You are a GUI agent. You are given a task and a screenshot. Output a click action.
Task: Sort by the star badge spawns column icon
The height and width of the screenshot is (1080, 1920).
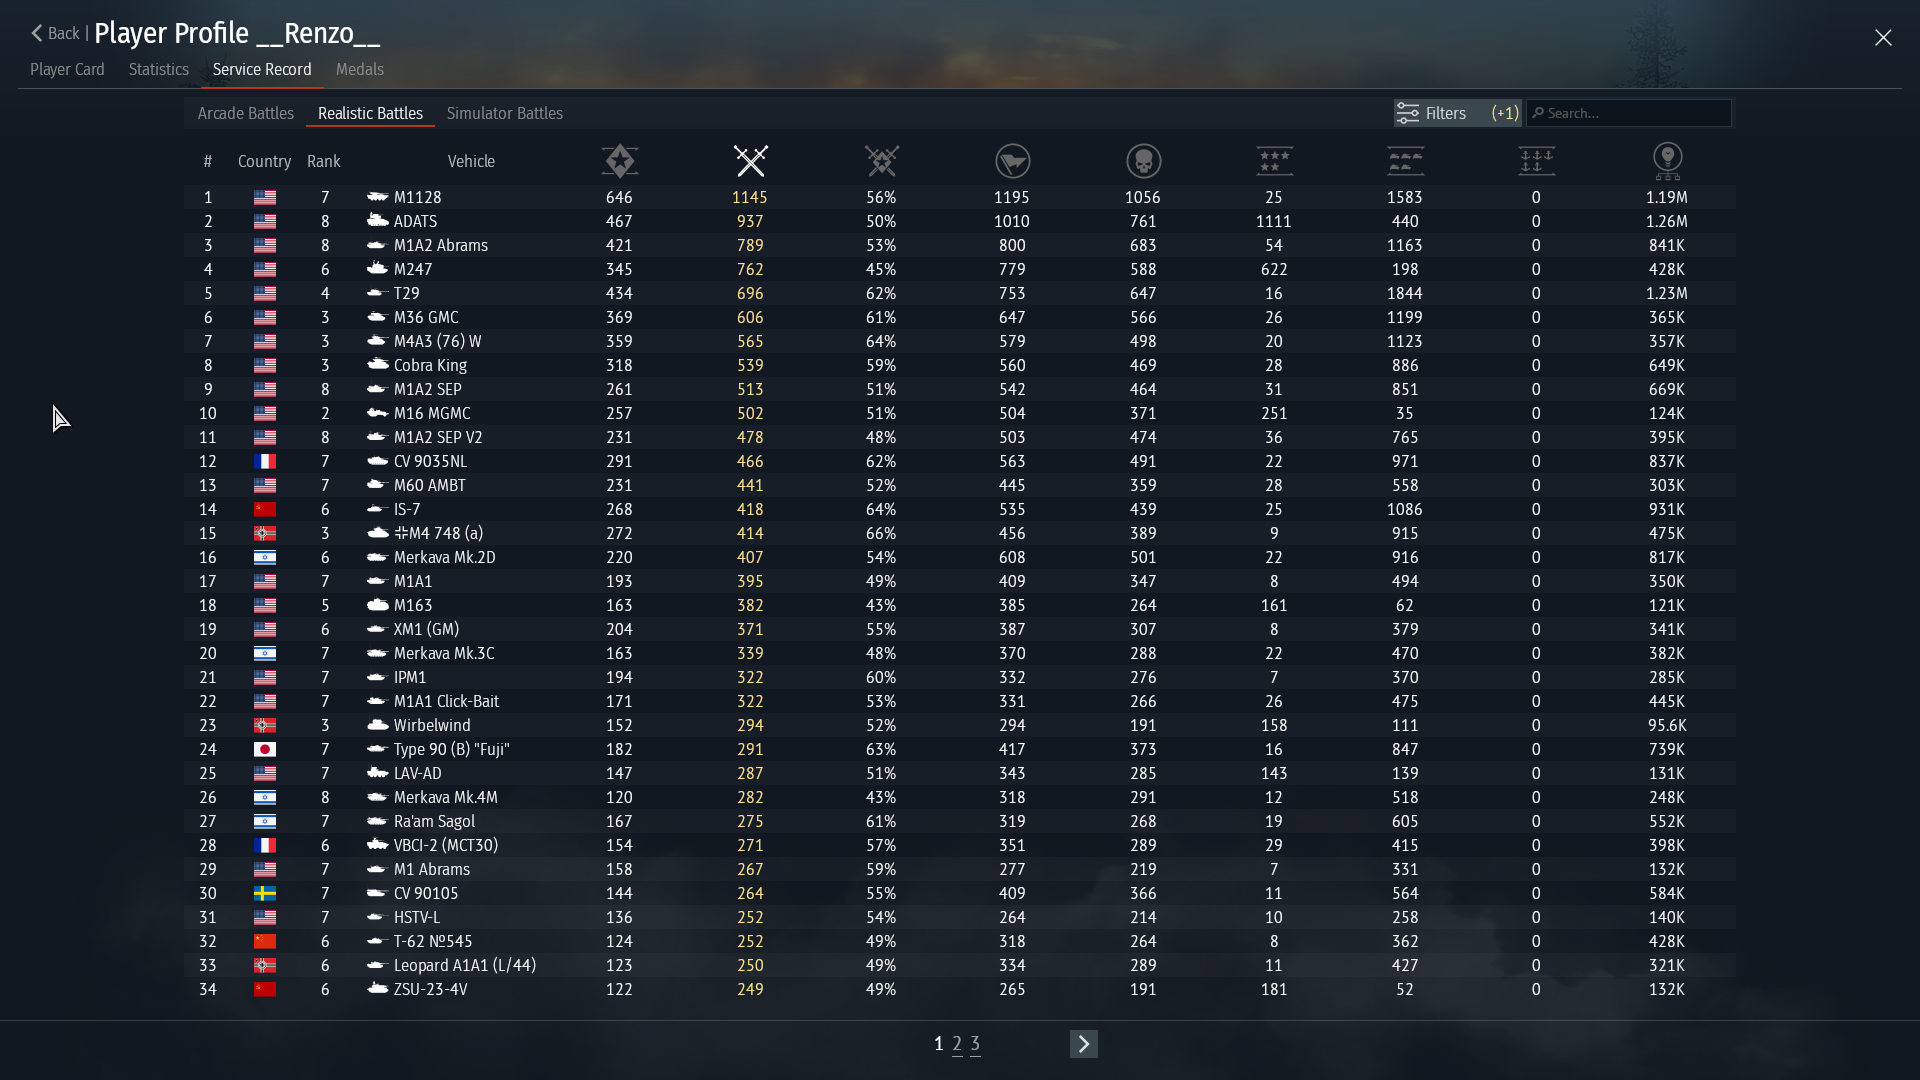(619, 161)
